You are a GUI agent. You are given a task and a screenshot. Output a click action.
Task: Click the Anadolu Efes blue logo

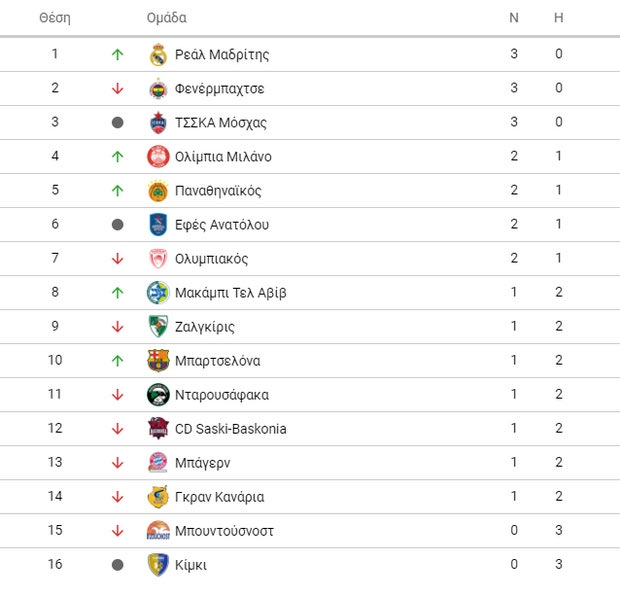(158, 225)
